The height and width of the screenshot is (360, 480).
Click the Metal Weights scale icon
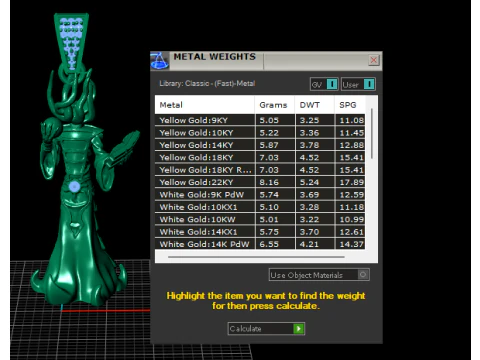pos(159,61)
